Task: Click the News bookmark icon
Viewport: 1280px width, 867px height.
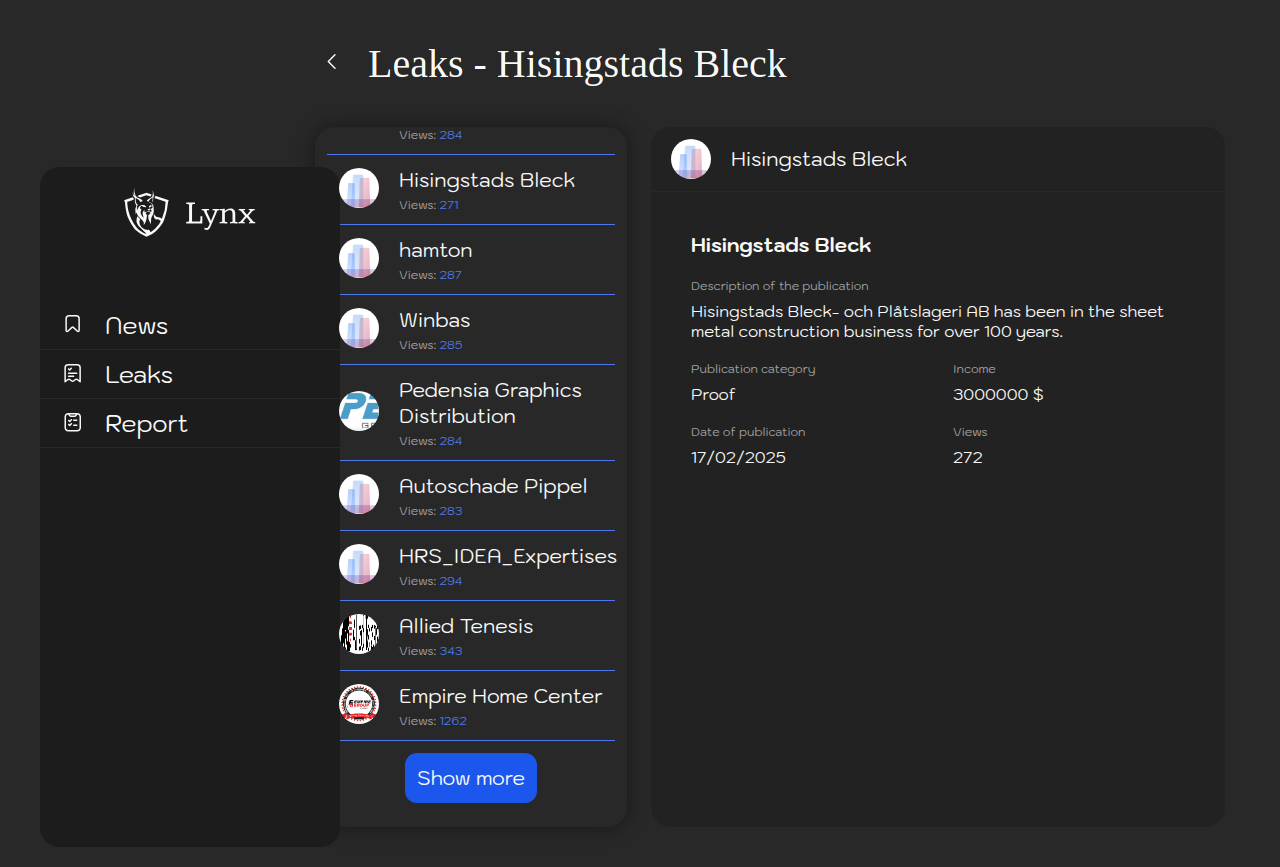Action: point(73,324)
